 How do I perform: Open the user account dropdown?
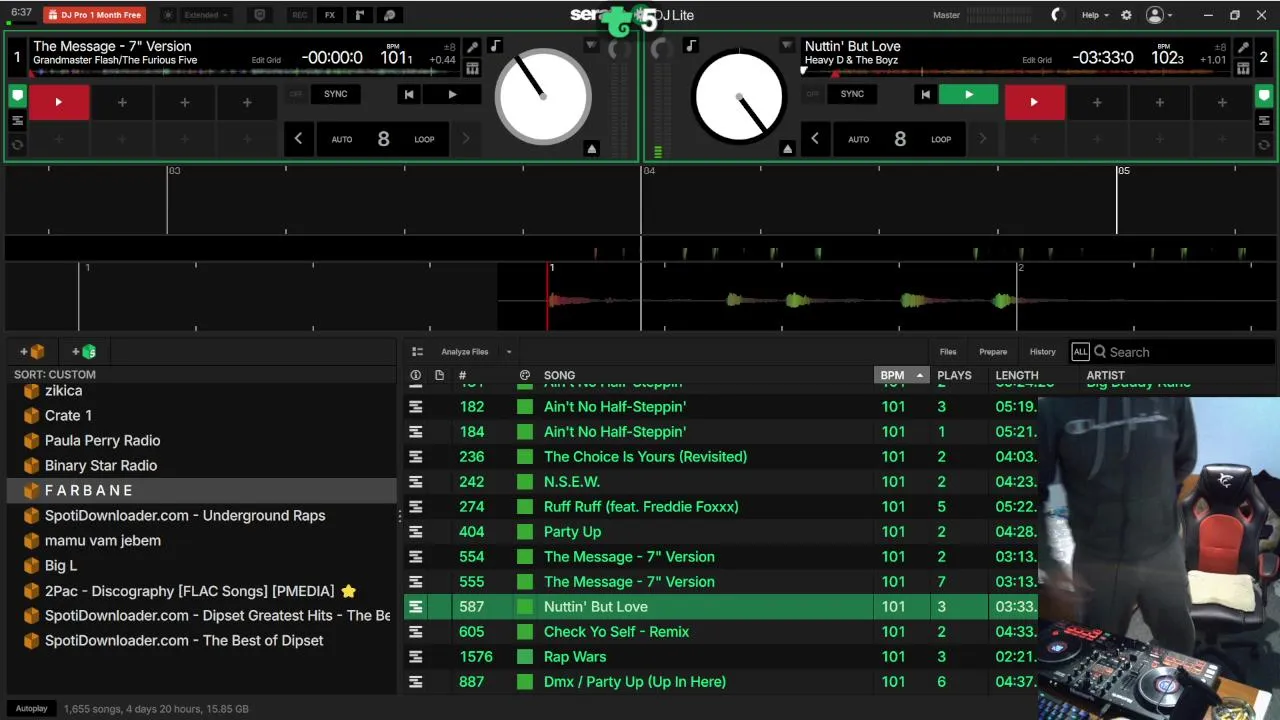pos(1159,15)
